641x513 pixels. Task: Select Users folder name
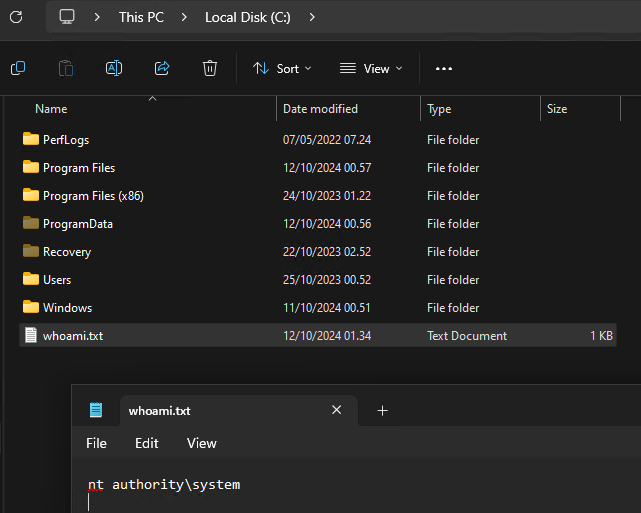57,280
